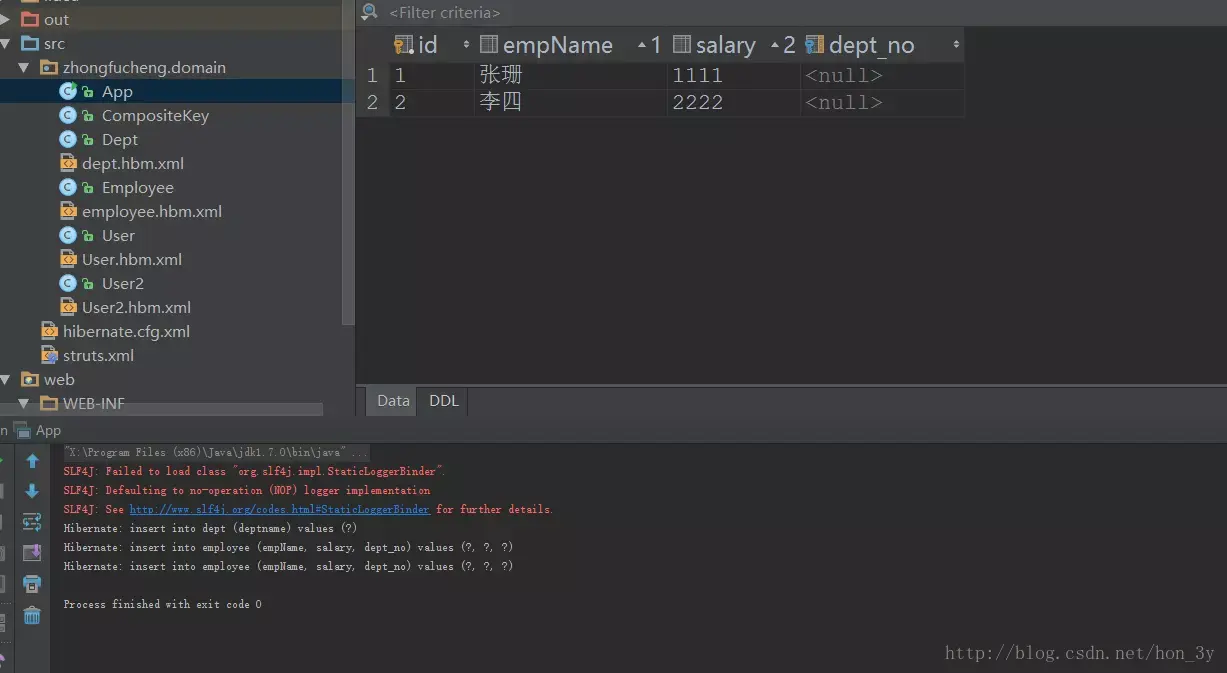Click the Up the Stack Trace arrow
1227x673 pixels.
(x=32, y=461)
